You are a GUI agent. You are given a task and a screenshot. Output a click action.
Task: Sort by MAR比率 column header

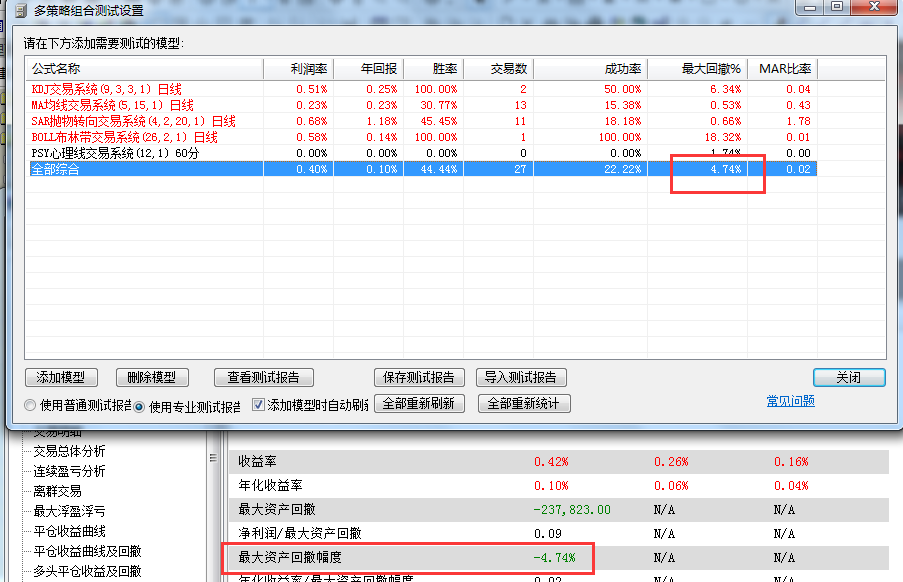[783, 69]
